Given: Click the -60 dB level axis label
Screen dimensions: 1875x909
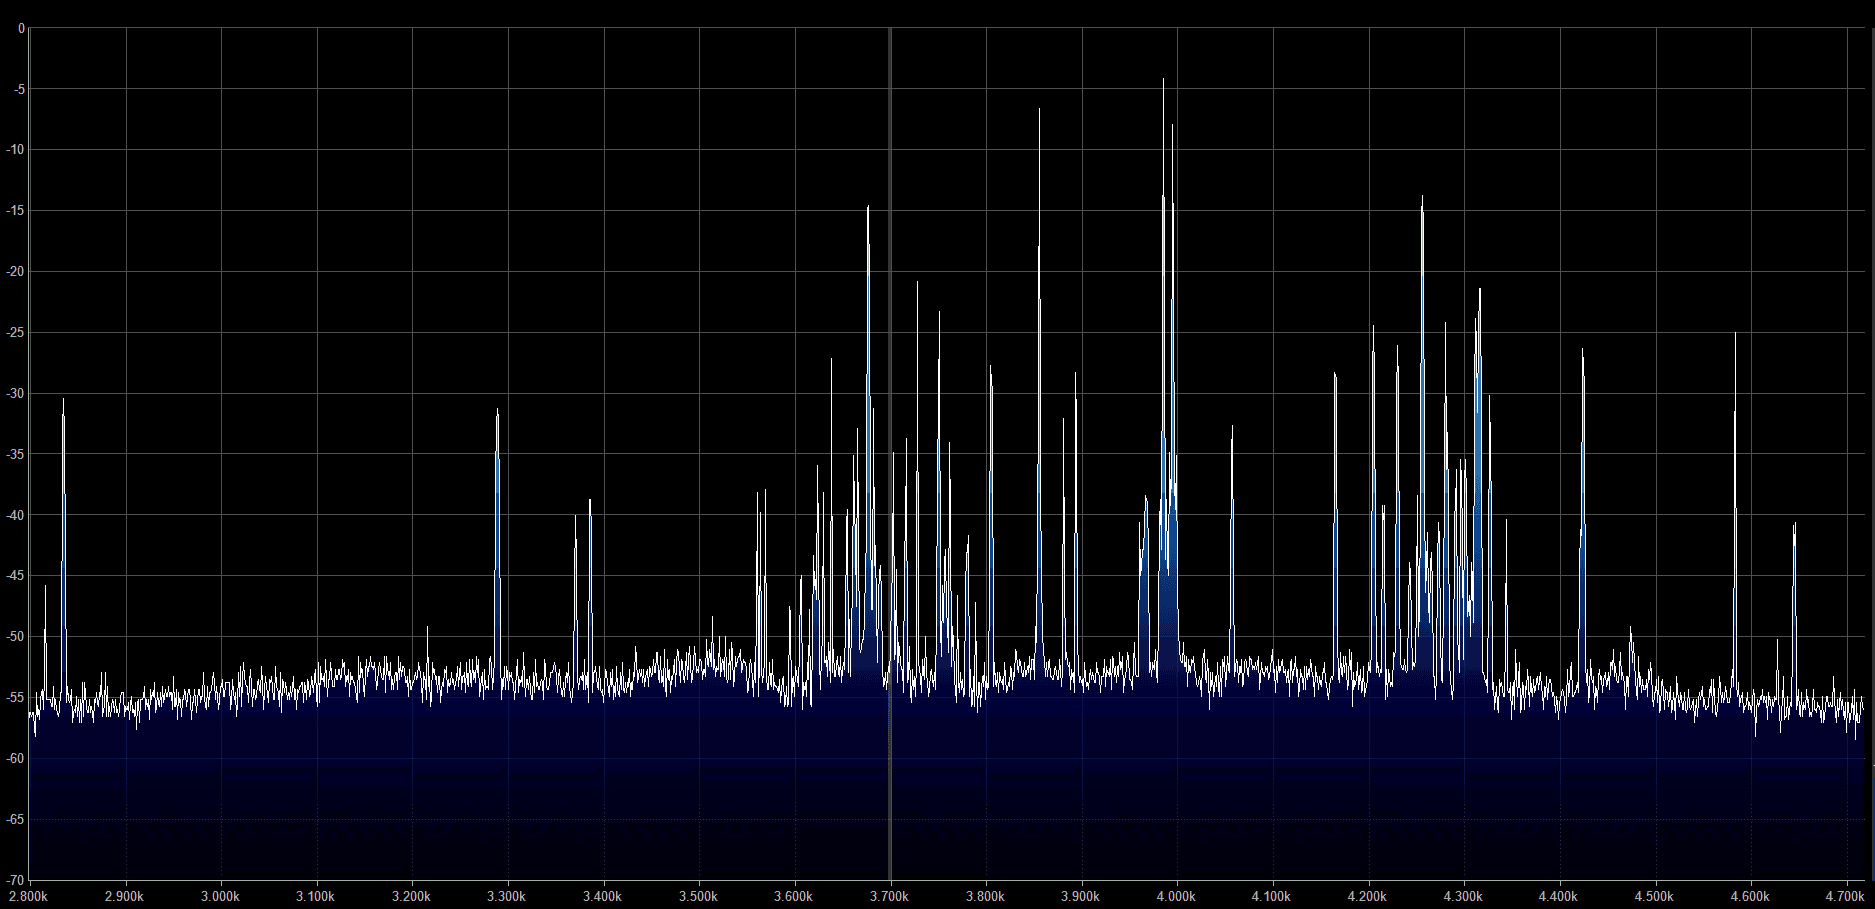Looking at the screenshot, I should tap(16, 759).
